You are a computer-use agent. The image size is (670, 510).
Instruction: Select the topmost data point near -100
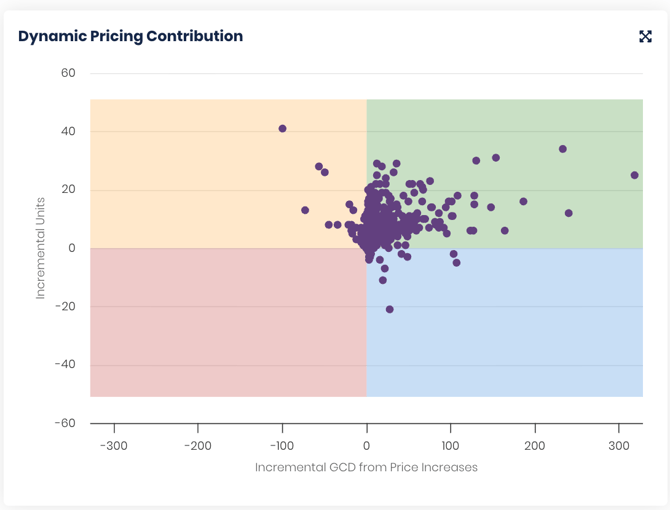283,129
